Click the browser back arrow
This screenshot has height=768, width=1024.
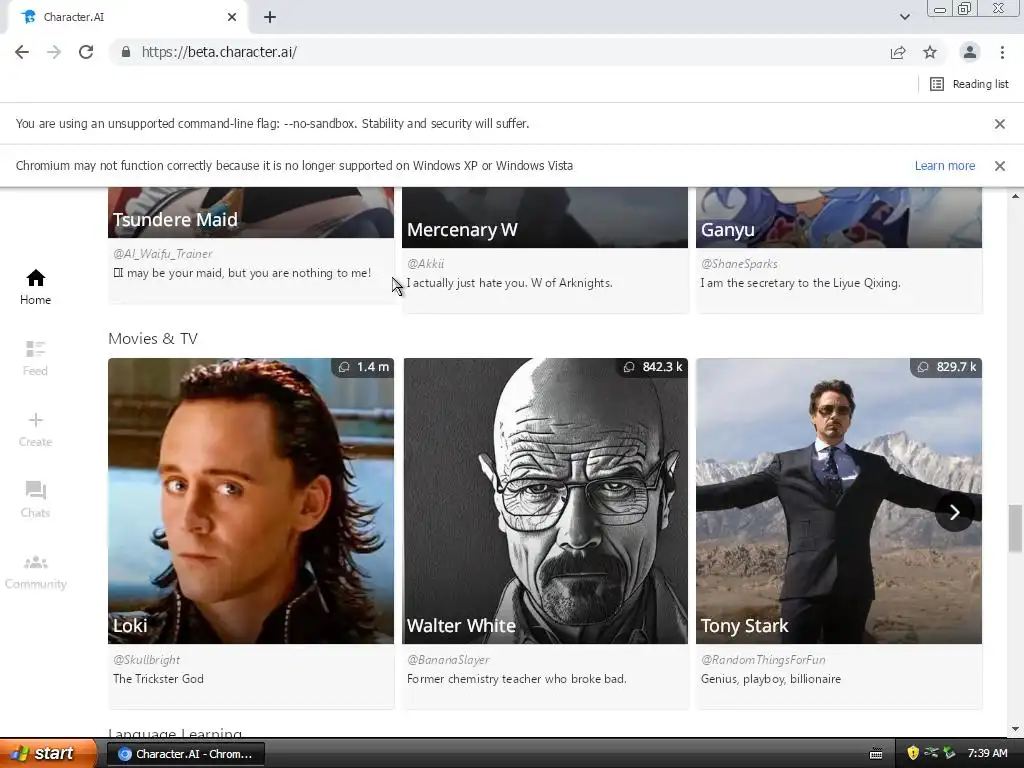coord(22,52)
